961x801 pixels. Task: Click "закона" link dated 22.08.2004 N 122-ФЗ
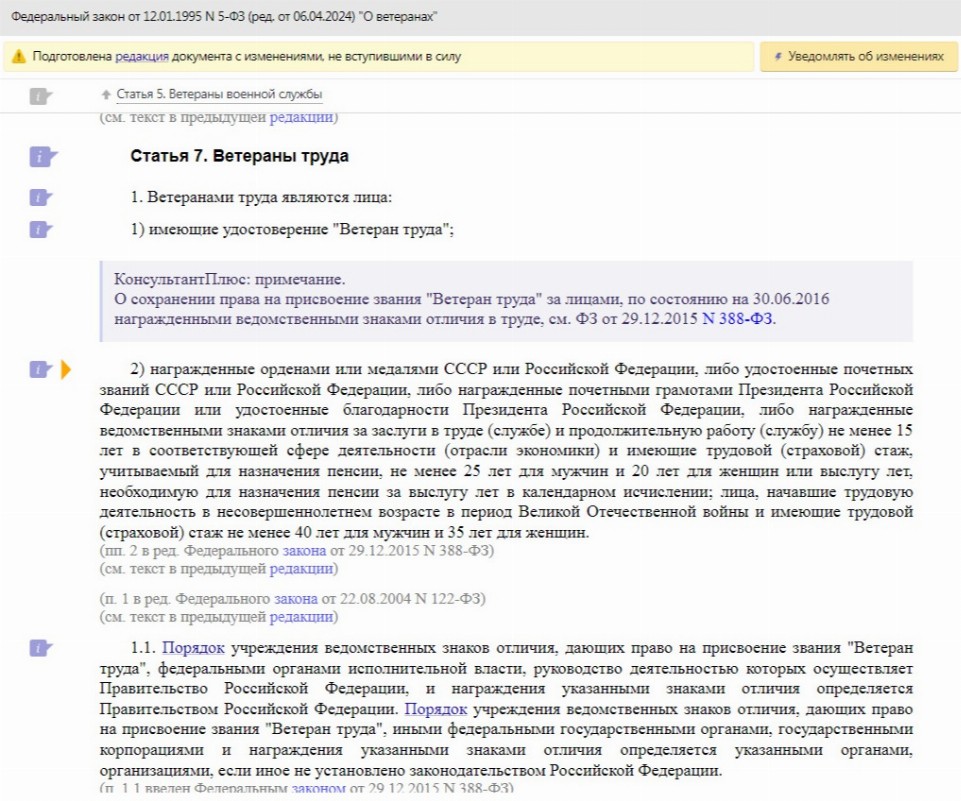296,599
